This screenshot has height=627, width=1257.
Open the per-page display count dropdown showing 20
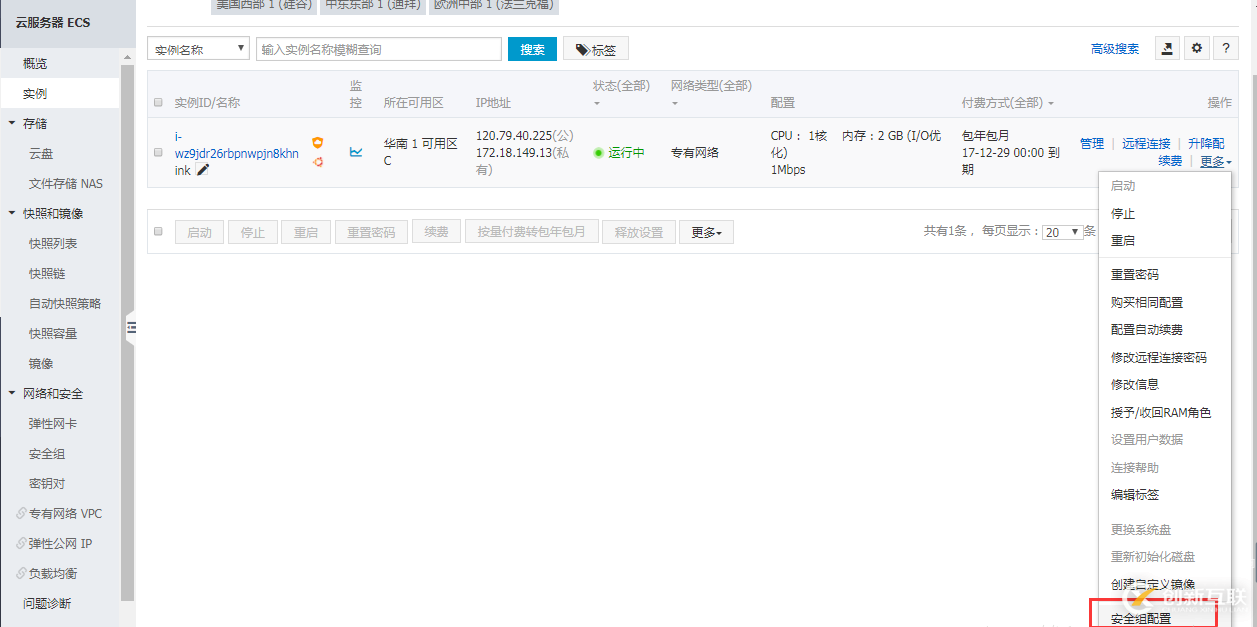[1062, 232]
